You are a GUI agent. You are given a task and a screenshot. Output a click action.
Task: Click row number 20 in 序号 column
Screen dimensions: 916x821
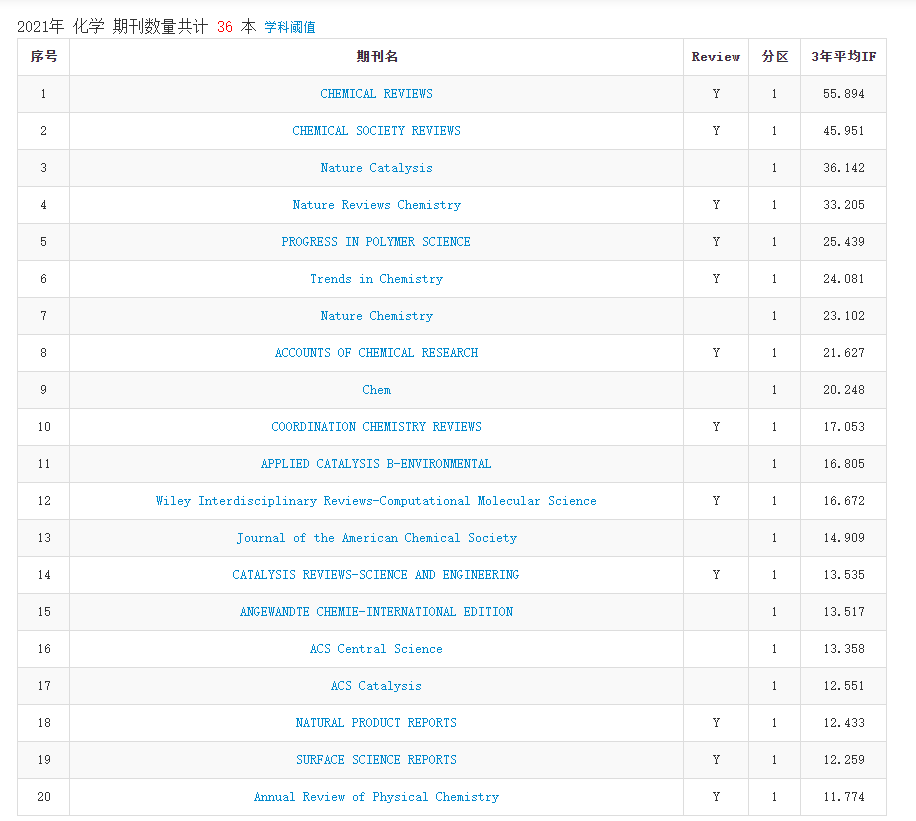point(44,796)
